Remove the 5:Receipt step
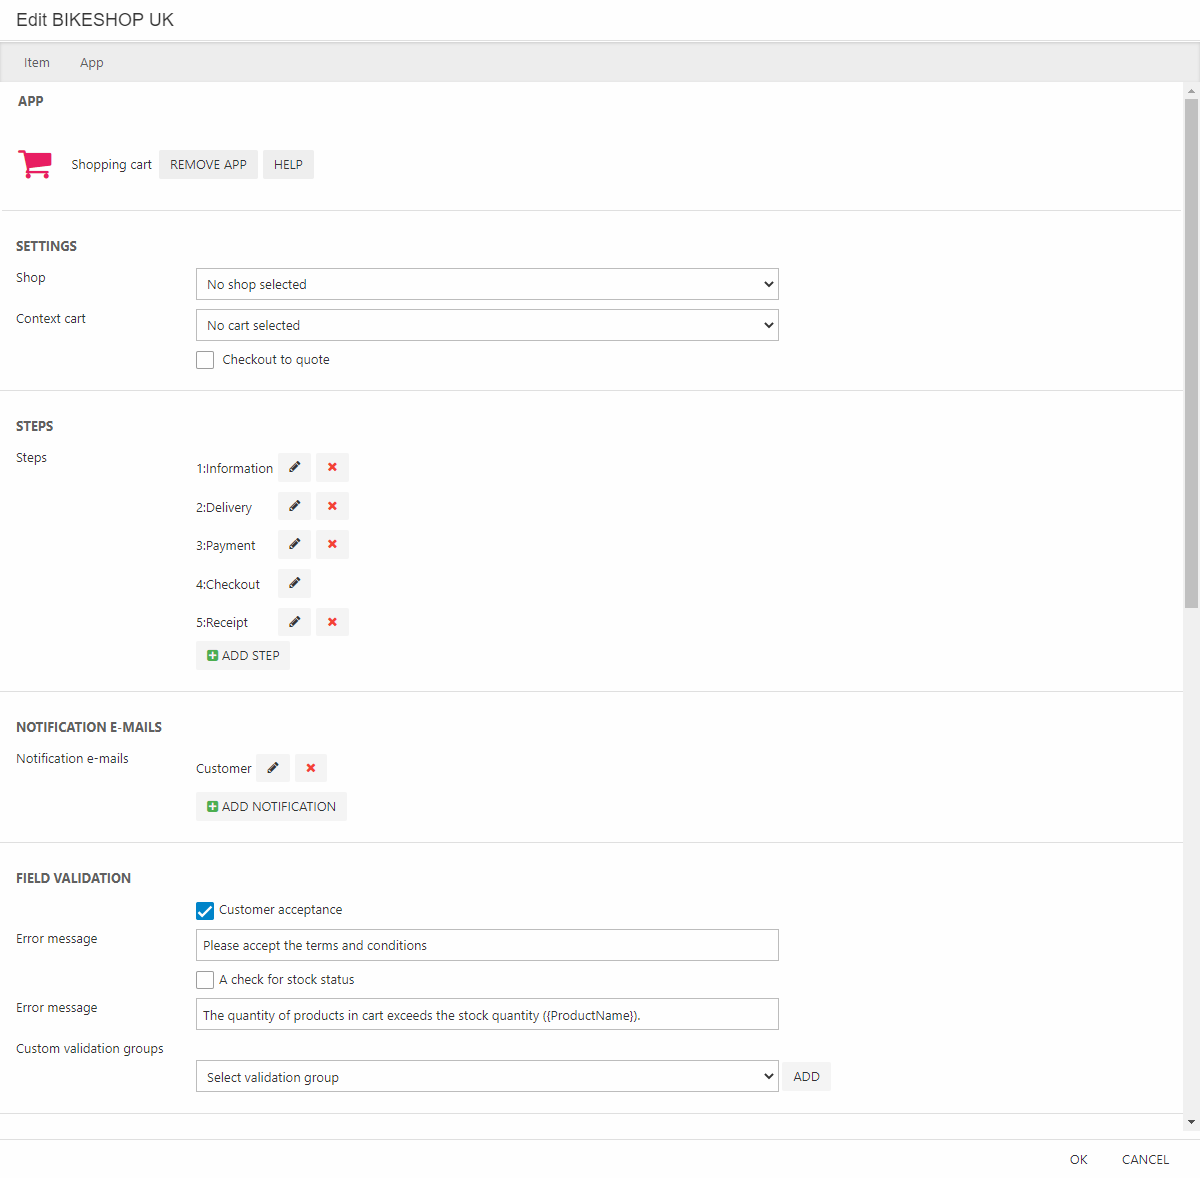Screen dimensions: 1200x1178 point(332,622)
